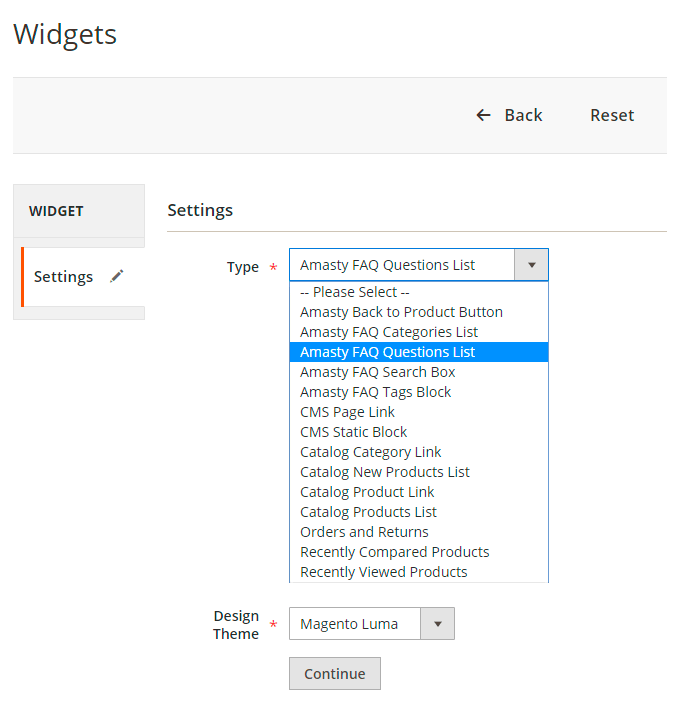Click the Type field label

[243, 267]
